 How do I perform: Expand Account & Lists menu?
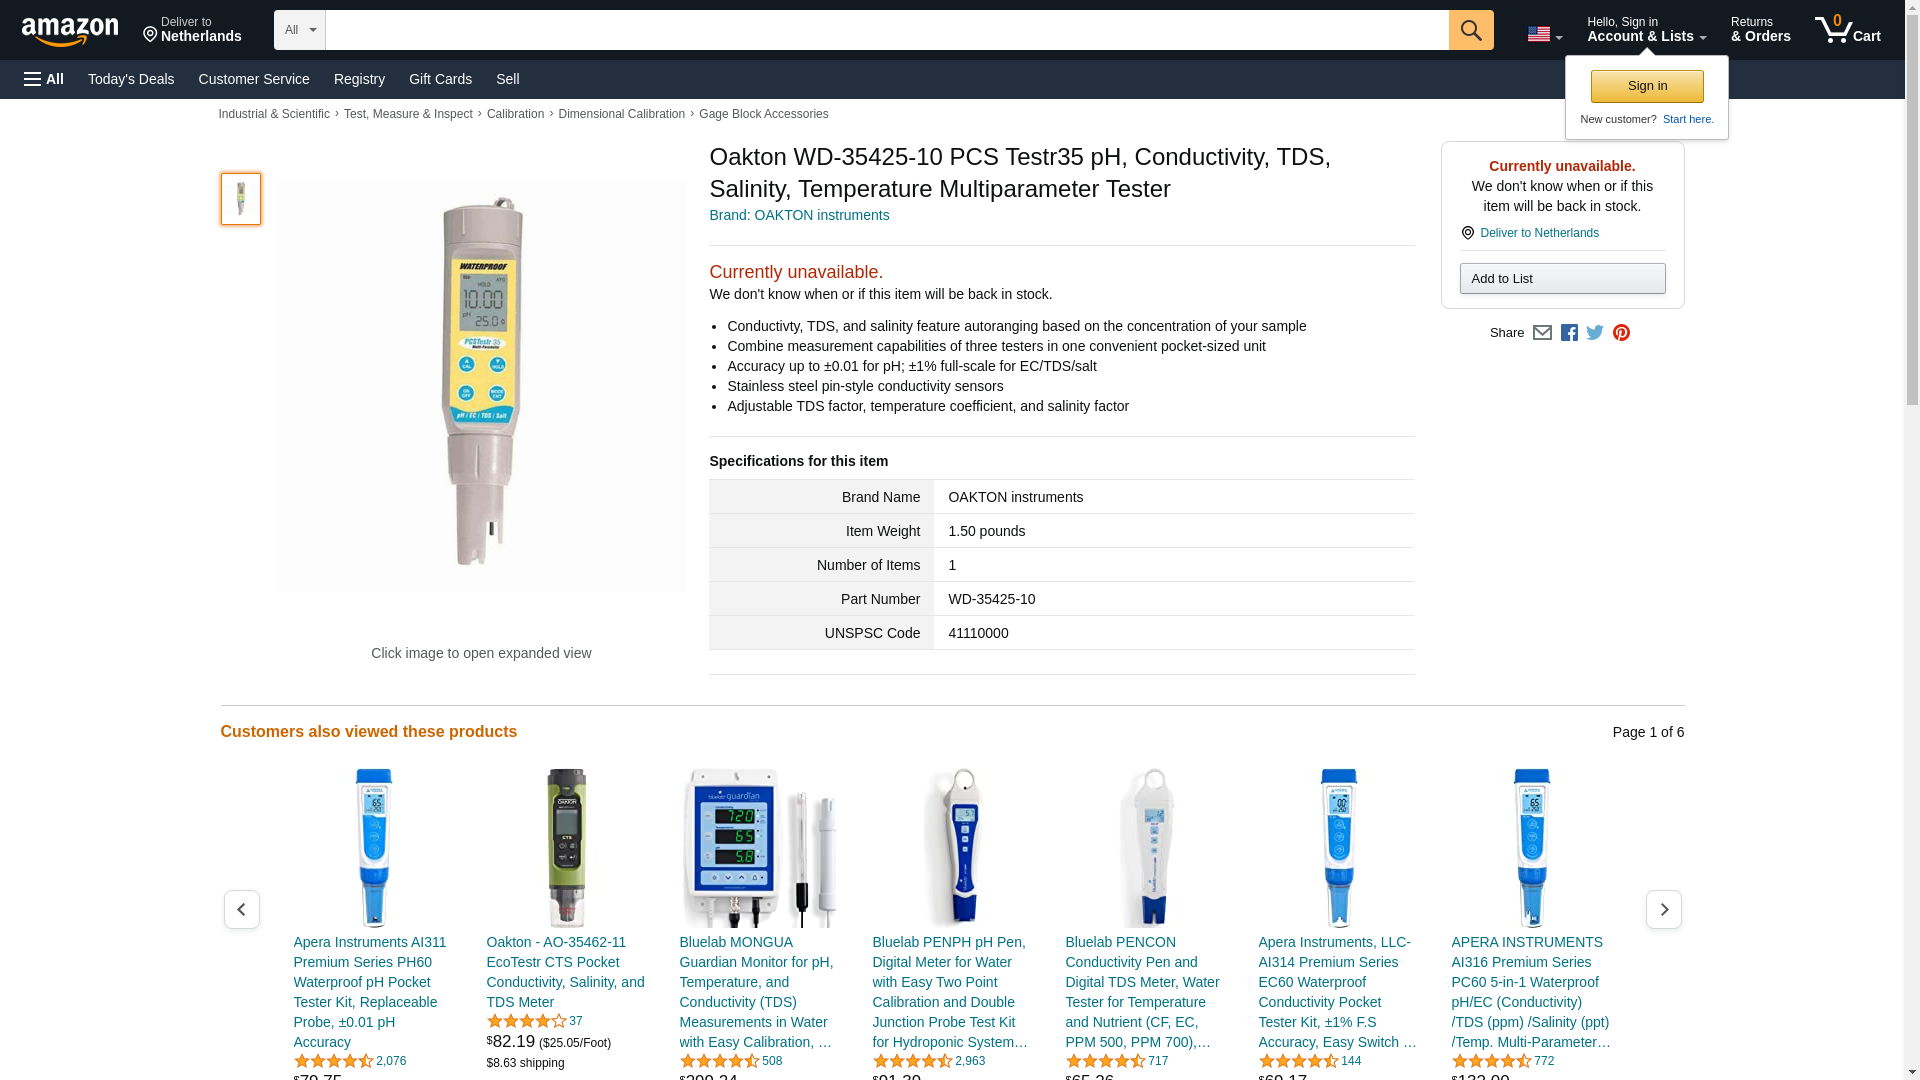pyautogui.click(x=1646, y=30)
